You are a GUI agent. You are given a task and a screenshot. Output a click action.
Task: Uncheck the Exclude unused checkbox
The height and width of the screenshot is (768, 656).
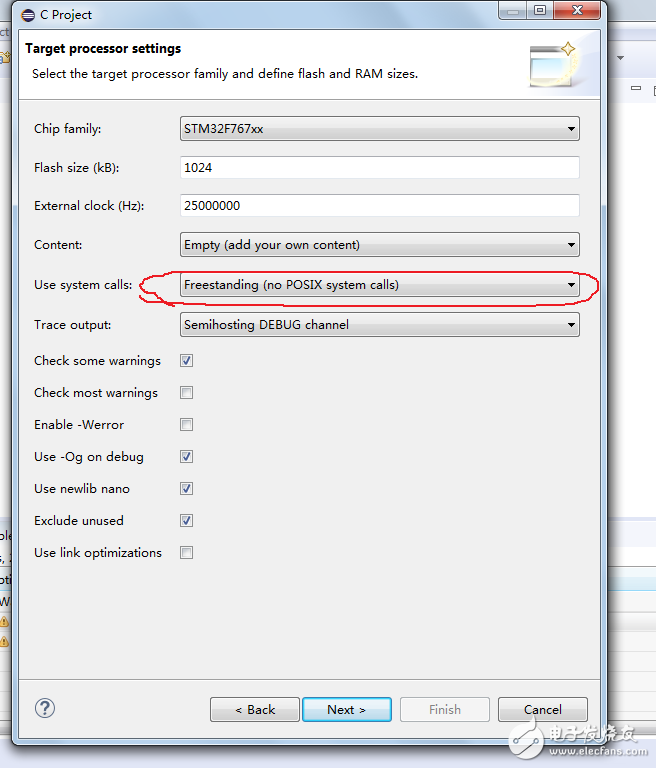(x=186, y=521)
